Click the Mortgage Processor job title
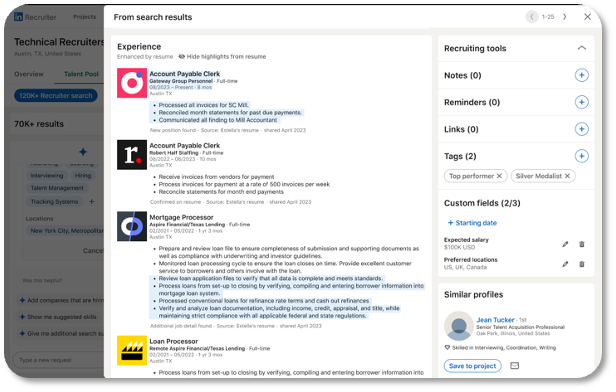Viewport: 616px width, 392px height. (182, 217)
